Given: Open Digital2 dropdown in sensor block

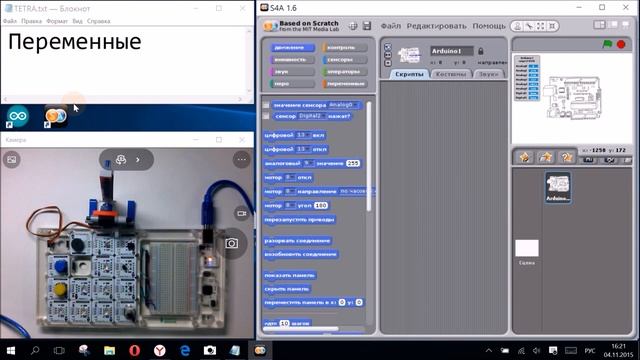Looking at the screenshot, I should (312, 116).
